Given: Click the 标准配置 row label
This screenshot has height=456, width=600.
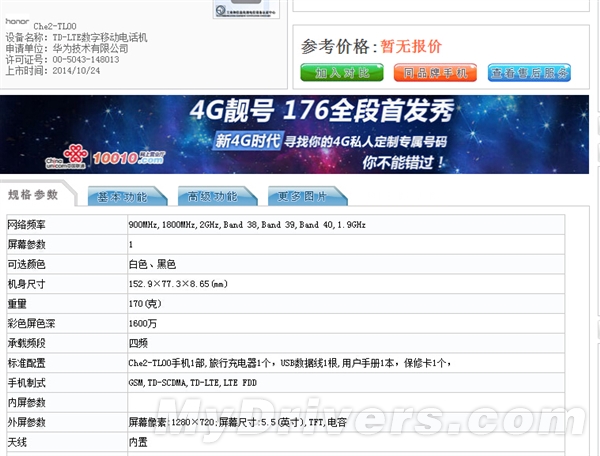Looking at the screenshot, I should pos(26,363).
